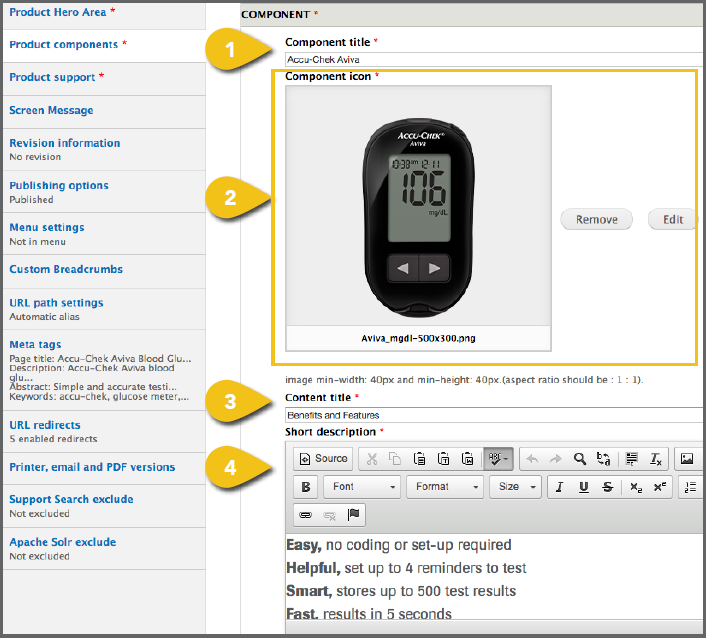Open the Apache Solr exclude tab
The image size is (706, 638).
[x=104, y=548]
